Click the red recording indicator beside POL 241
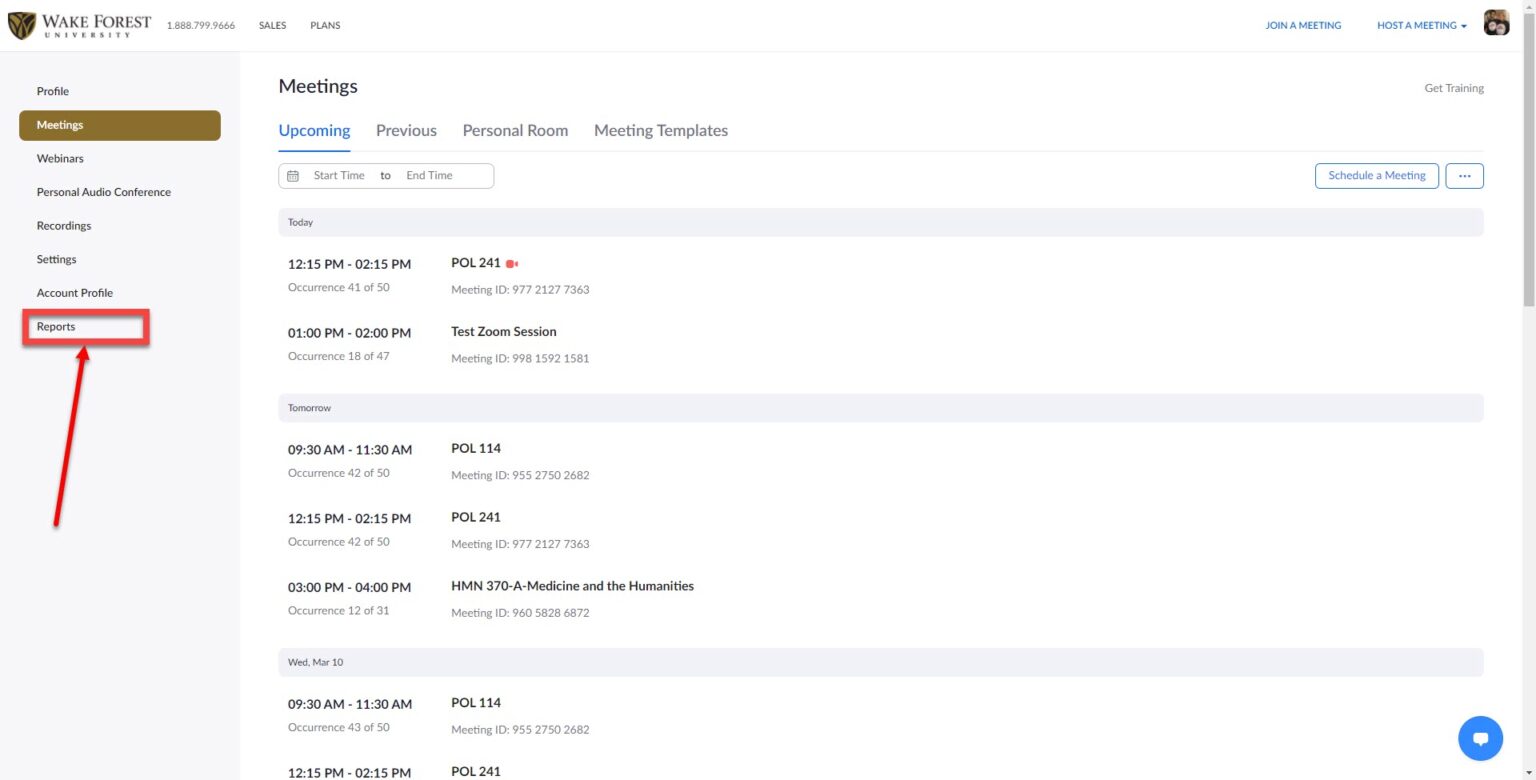 click(x=512, y=263)
